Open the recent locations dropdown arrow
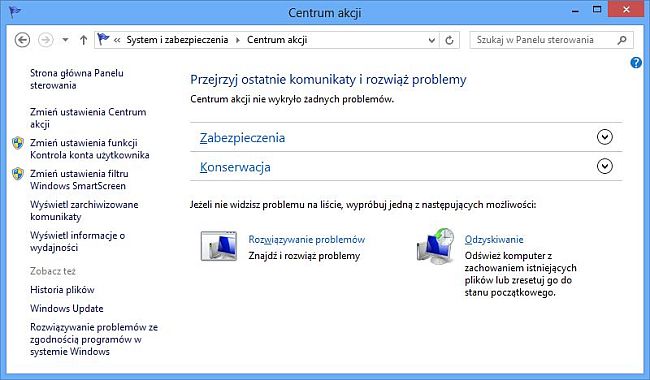 pyautogui.click(x=65, y=40)
